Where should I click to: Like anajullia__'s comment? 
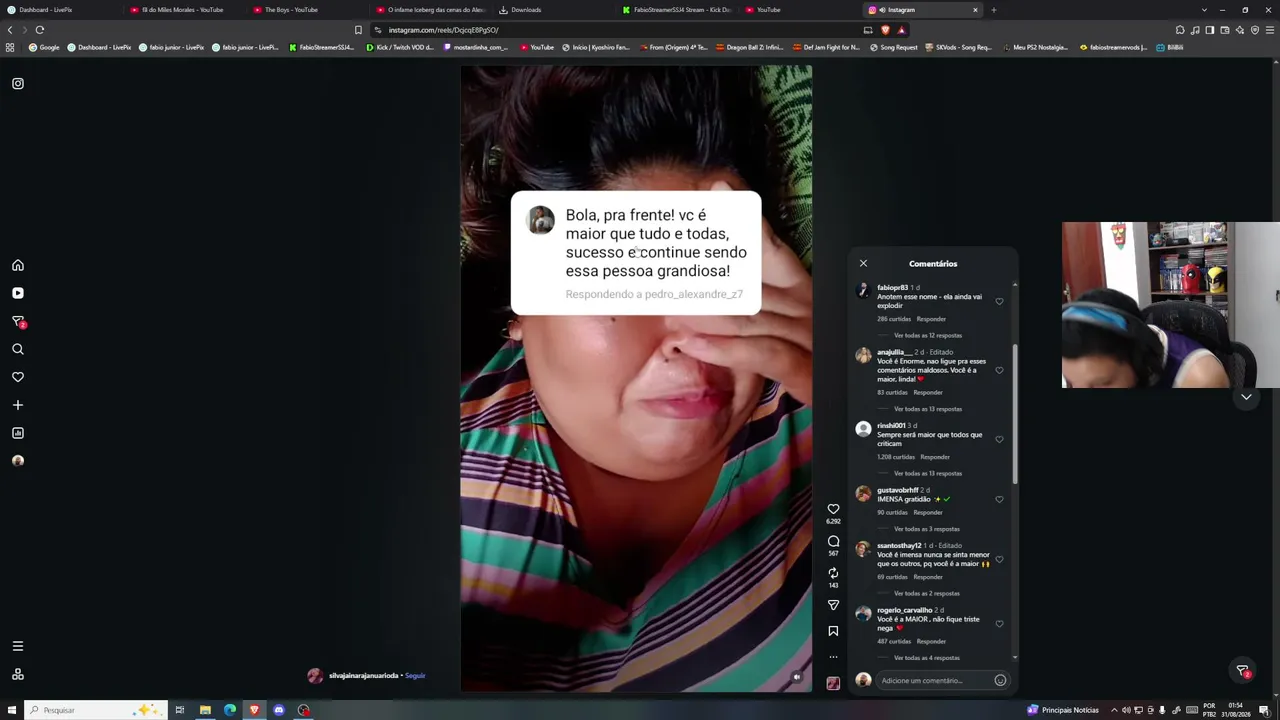coord(999,370)
